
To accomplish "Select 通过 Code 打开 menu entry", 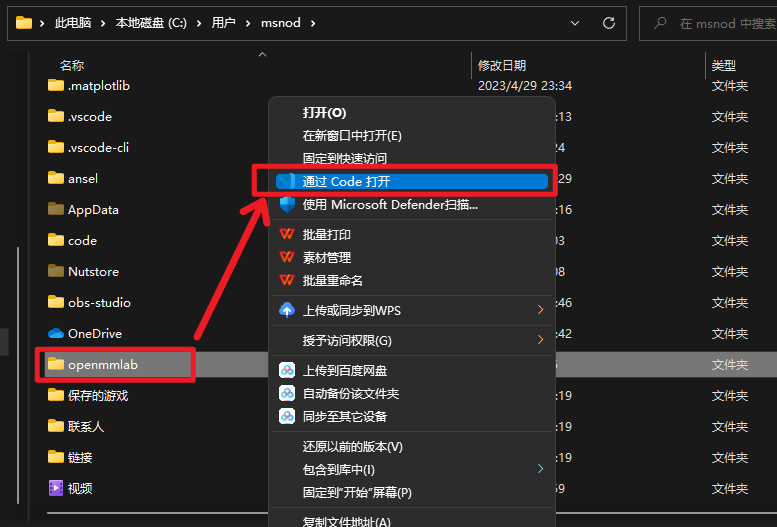I will coord(346,181).
